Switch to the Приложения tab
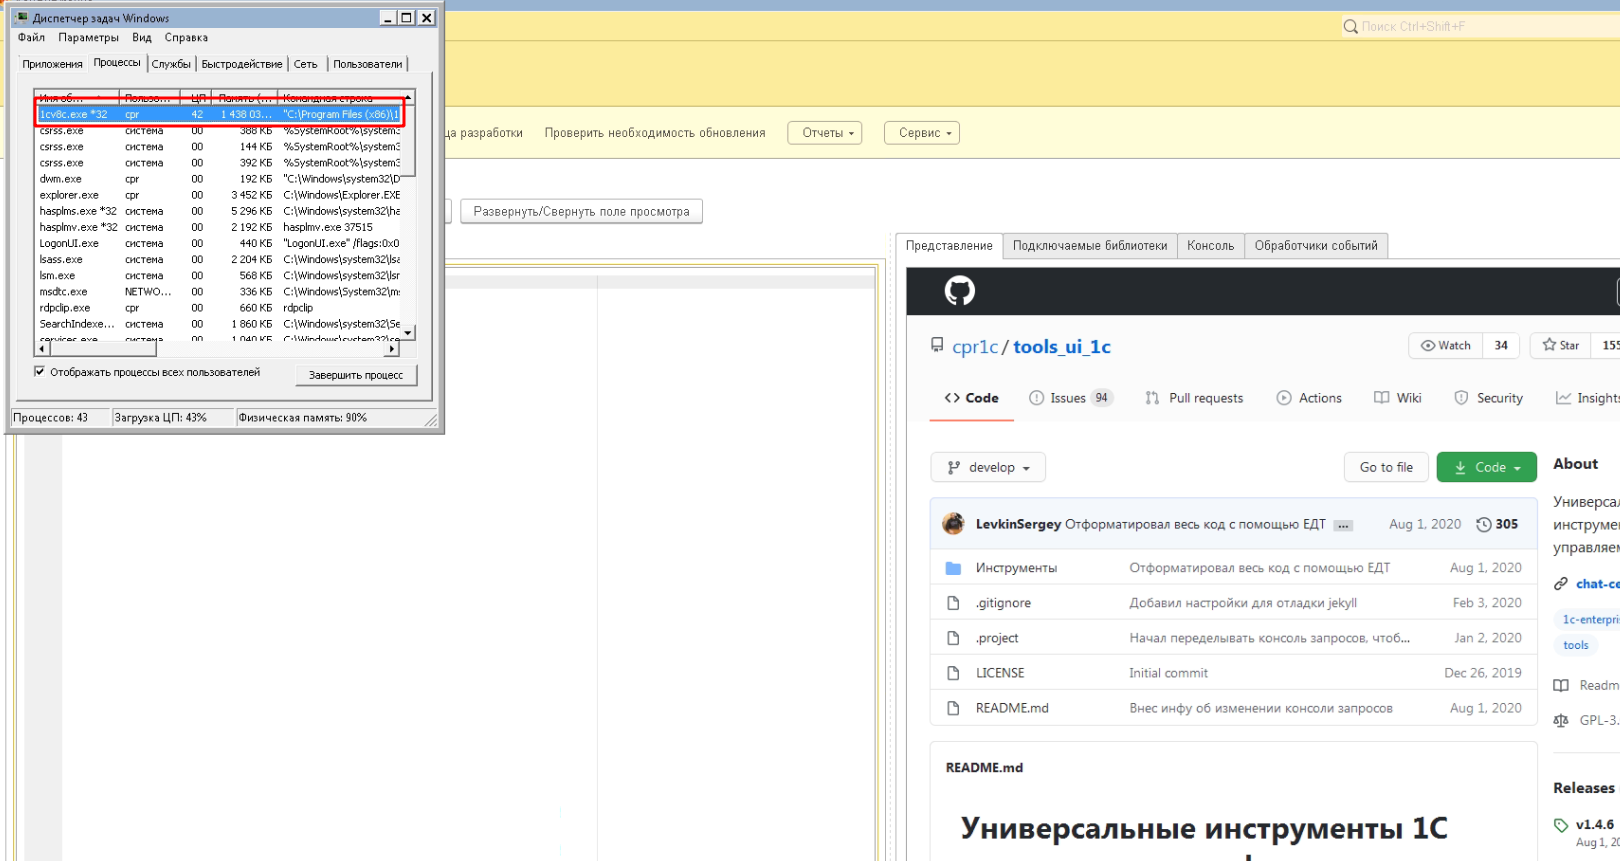Viewport: 1620px width, 861px height. pos(52,64)
